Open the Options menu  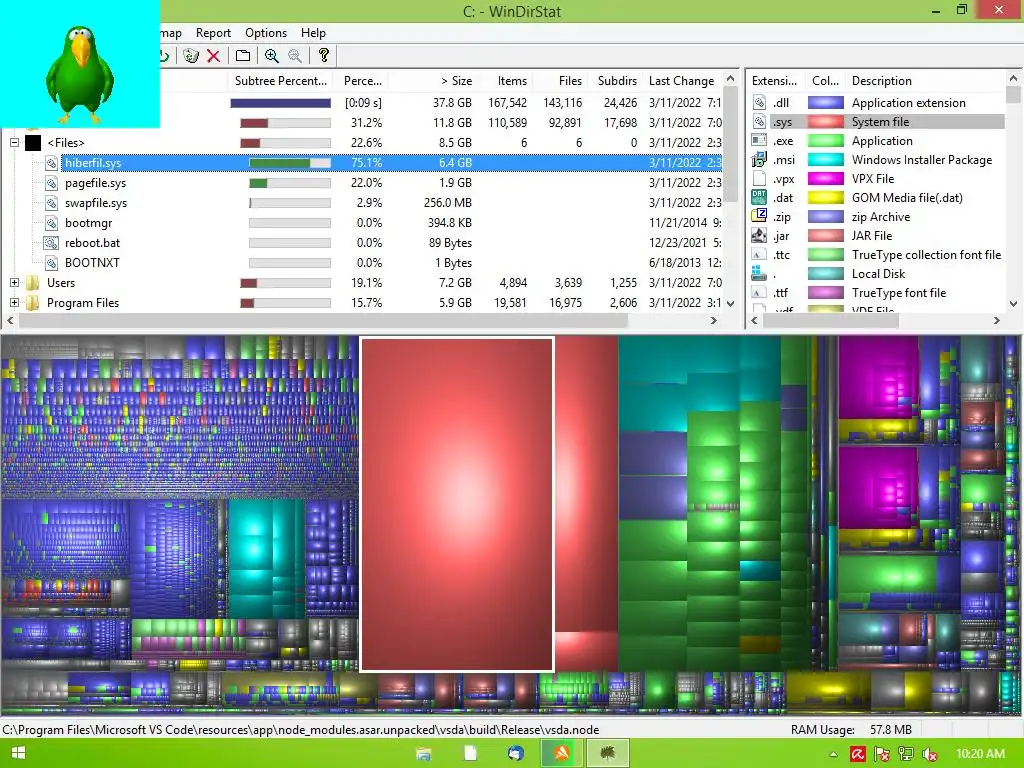point(266,33)
